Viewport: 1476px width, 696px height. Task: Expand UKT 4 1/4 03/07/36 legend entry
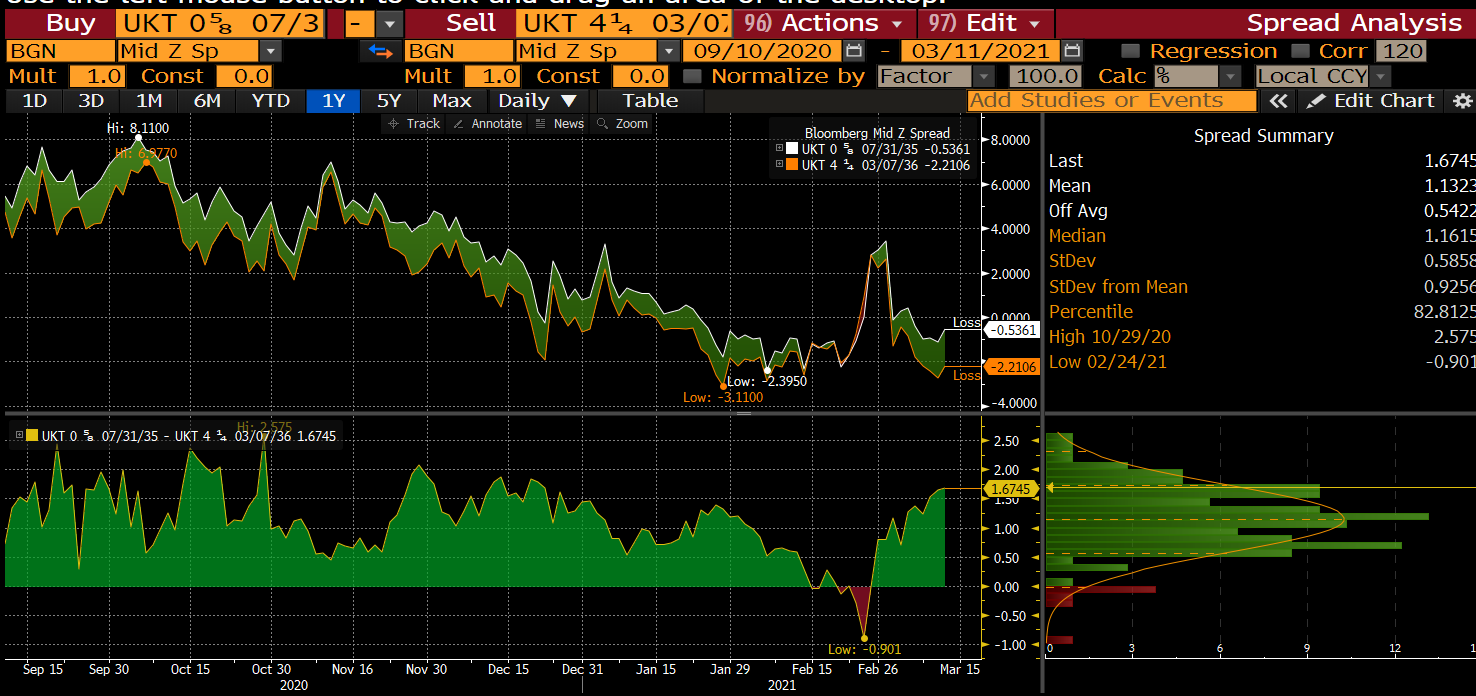click(780, 165)
